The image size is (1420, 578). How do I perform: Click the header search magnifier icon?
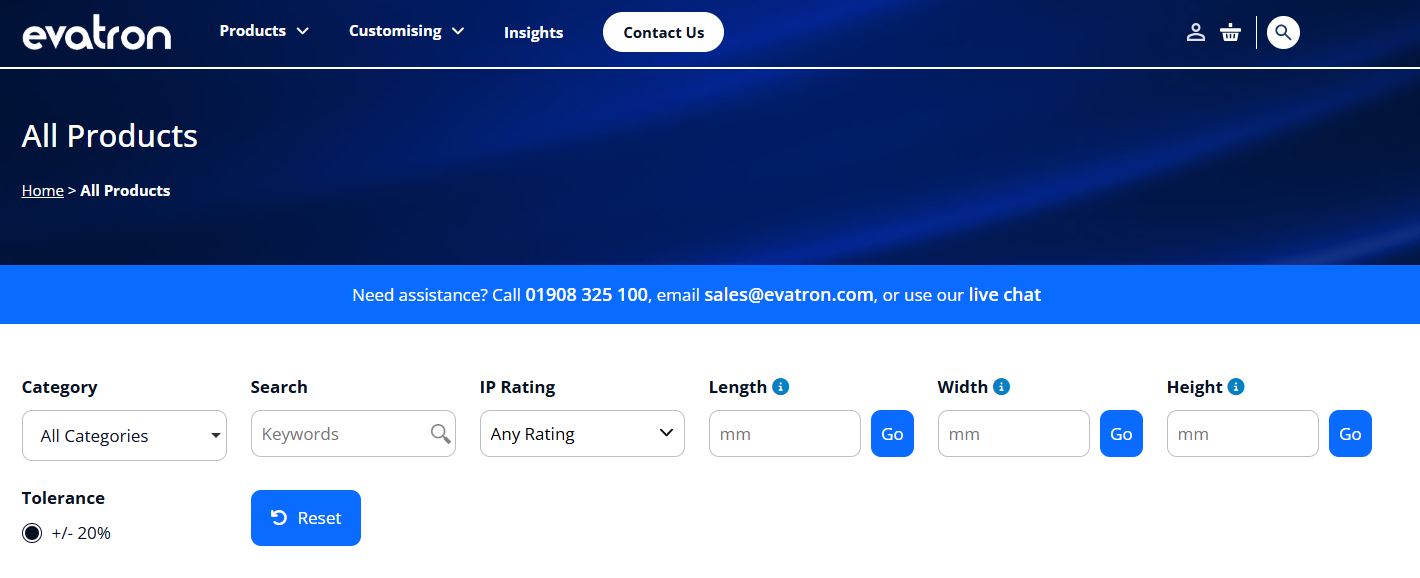coord(1283,32)
